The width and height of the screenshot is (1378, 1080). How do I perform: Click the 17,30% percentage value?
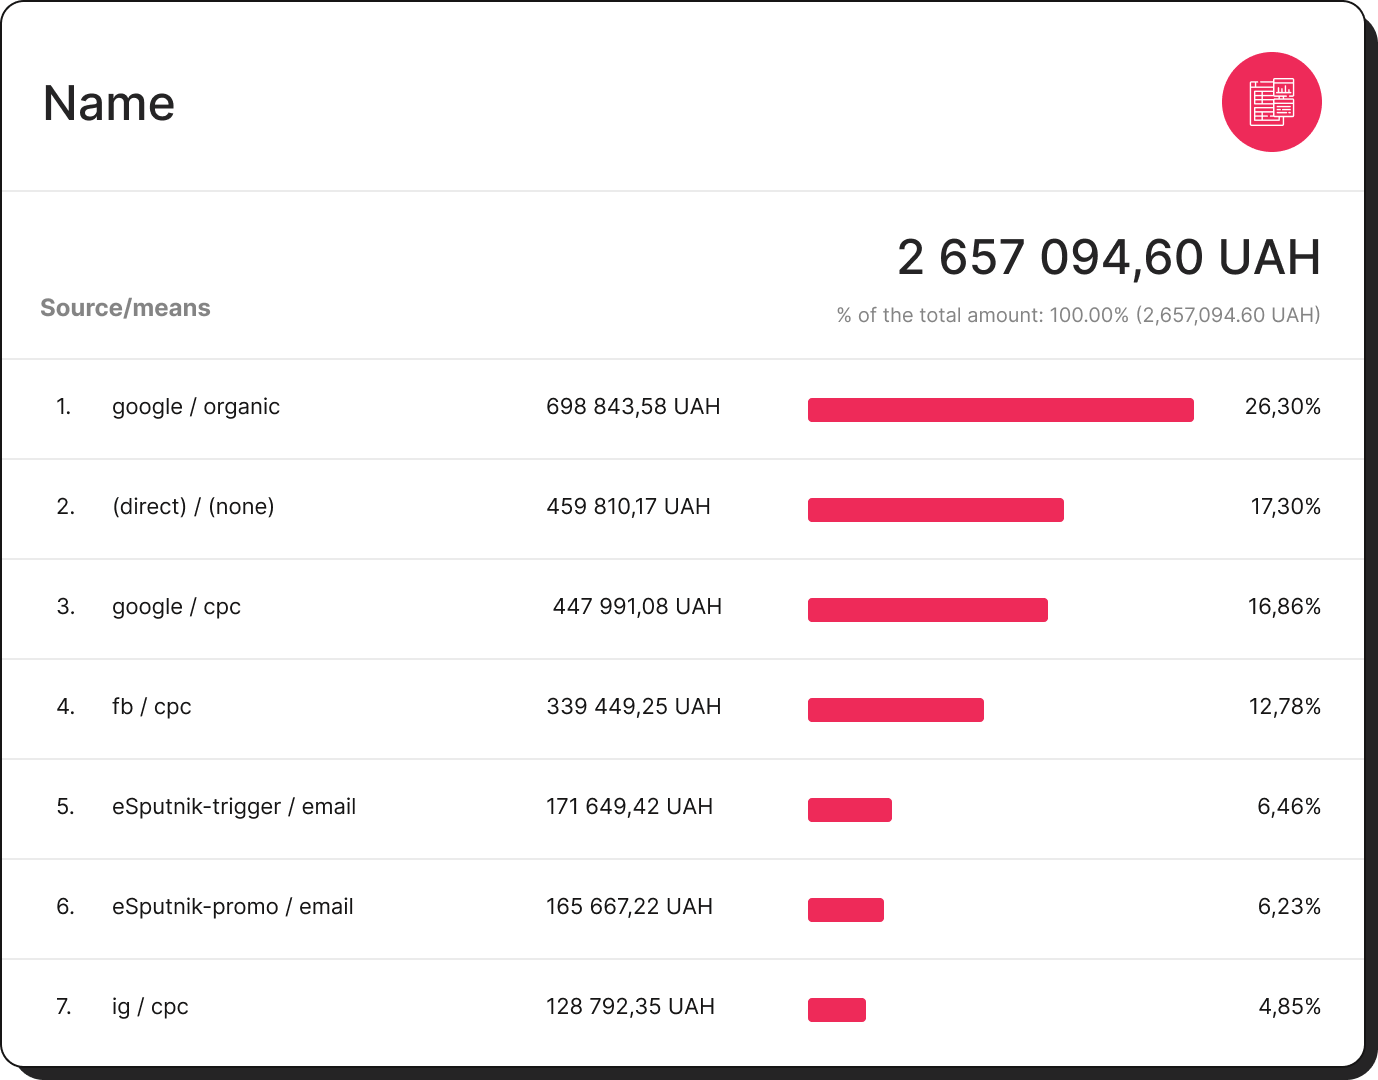point(1285,507)
